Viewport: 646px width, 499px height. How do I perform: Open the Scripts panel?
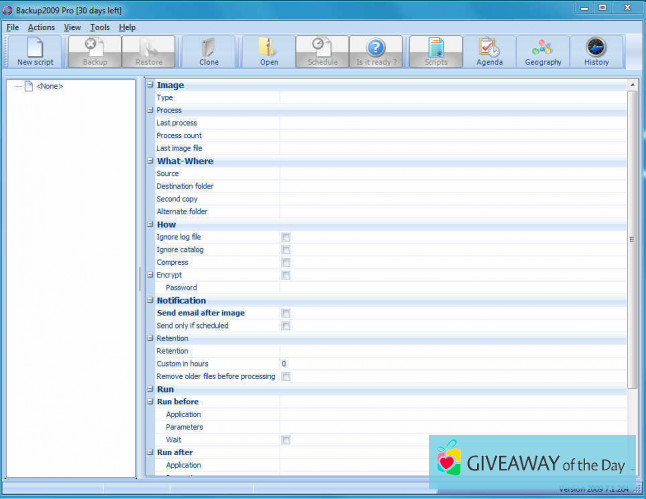pyautogui.click(x=435, y=51)
